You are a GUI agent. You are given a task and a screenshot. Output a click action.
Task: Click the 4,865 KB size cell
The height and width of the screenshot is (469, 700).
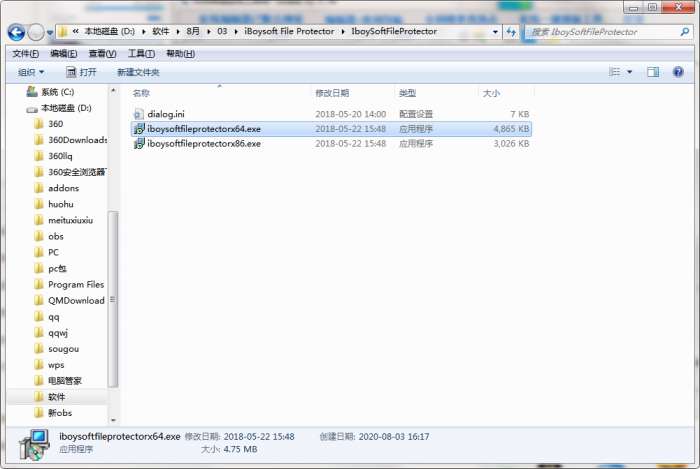[511, 129]
